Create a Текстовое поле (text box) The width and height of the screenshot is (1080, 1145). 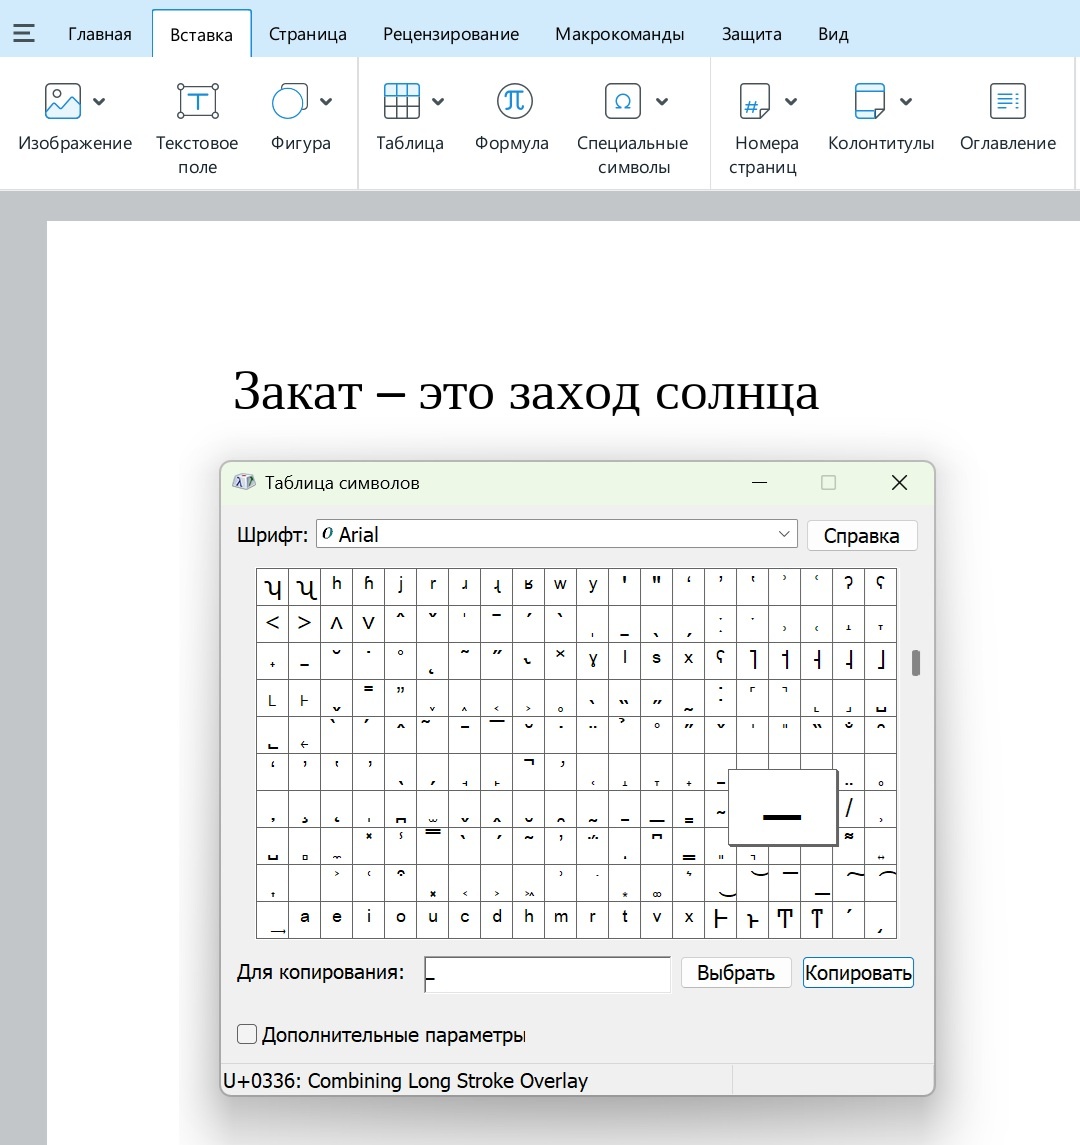point(197,100)
